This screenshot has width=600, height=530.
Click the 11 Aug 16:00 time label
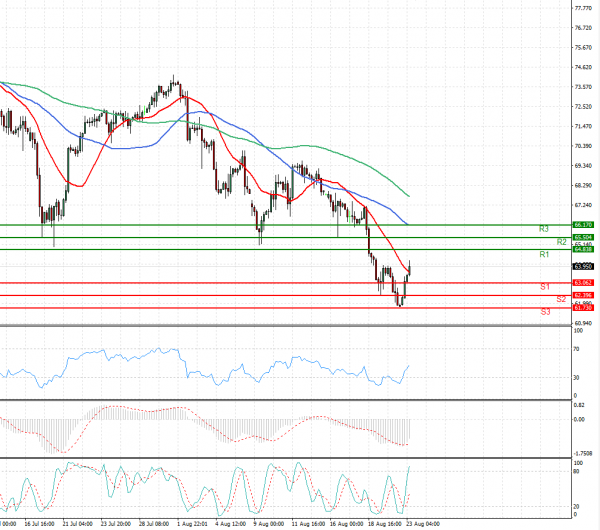pos(307,523)
